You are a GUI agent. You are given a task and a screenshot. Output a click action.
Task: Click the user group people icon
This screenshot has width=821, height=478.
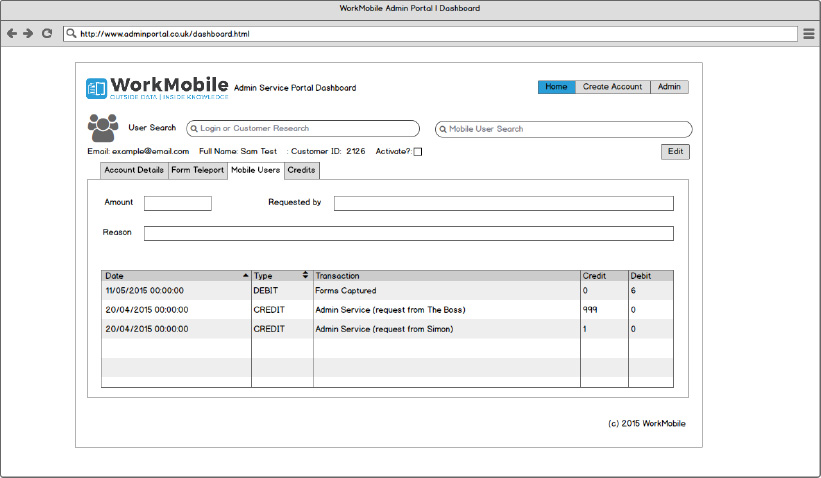point(103,128)
